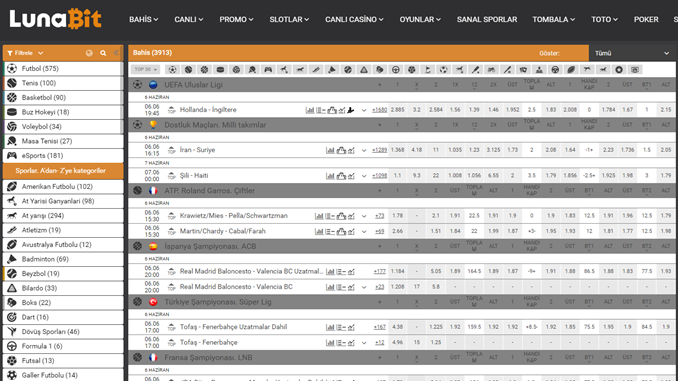Go to SANAL SPORLAR
Viewport: 678px width, 381px height.
[x=487, y=19]
